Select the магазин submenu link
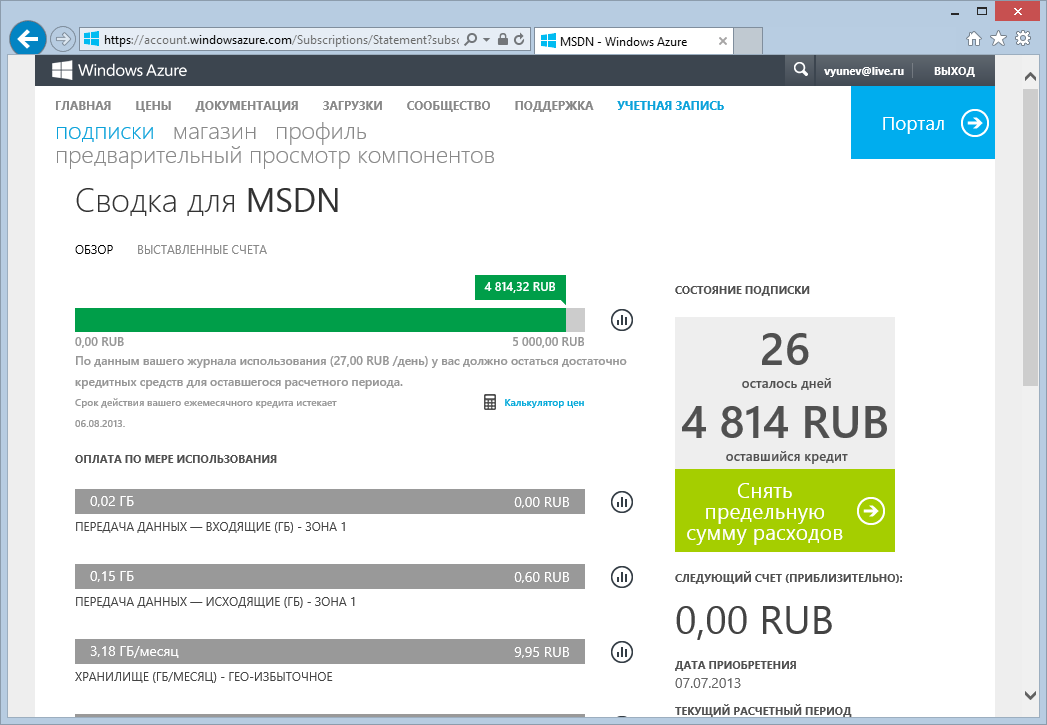The width and height of the screenshot is (1047, 725). [214, 132]
